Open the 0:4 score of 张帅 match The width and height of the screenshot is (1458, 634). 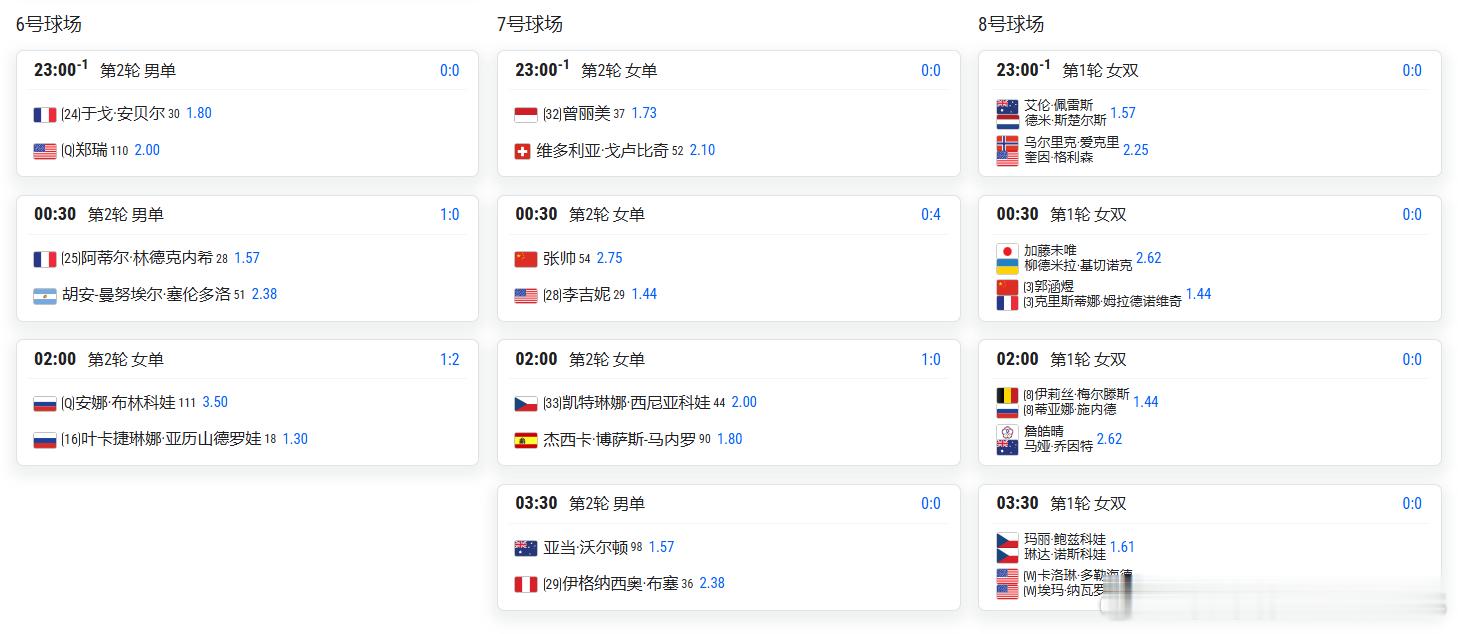931,214
